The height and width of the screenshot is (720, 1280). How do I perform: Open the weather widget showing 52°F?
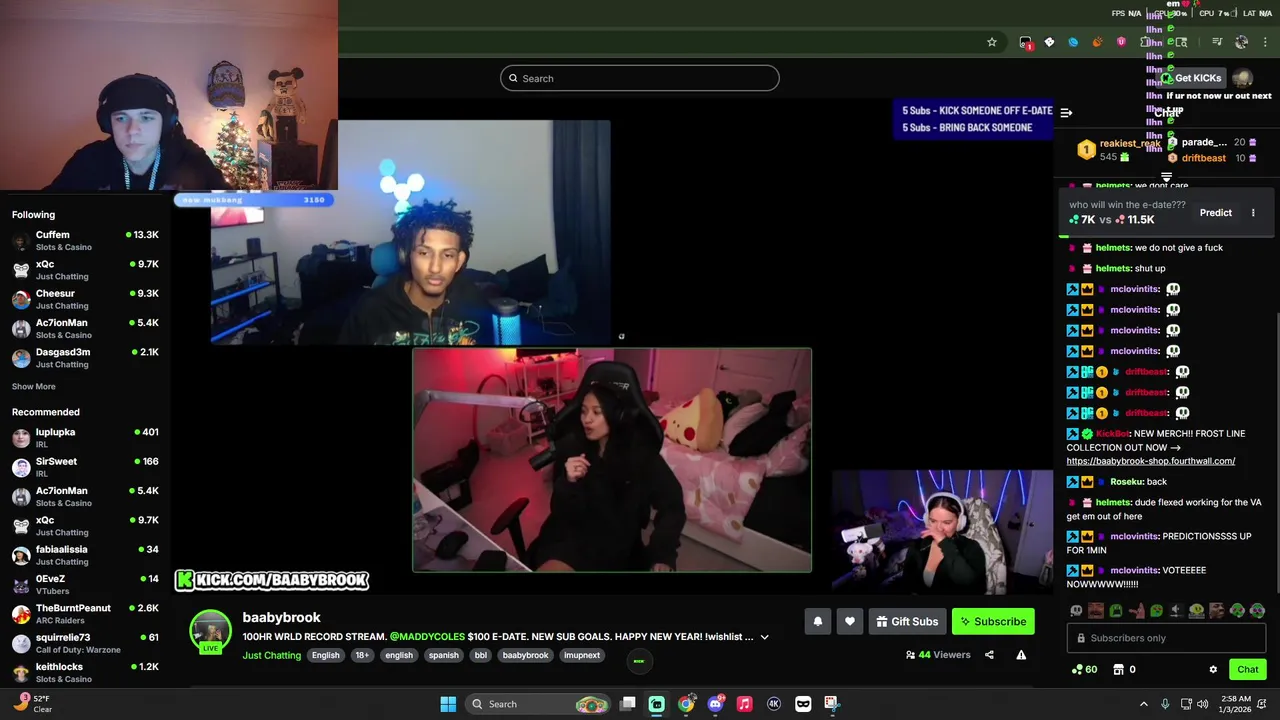click(x=32, y=704)
